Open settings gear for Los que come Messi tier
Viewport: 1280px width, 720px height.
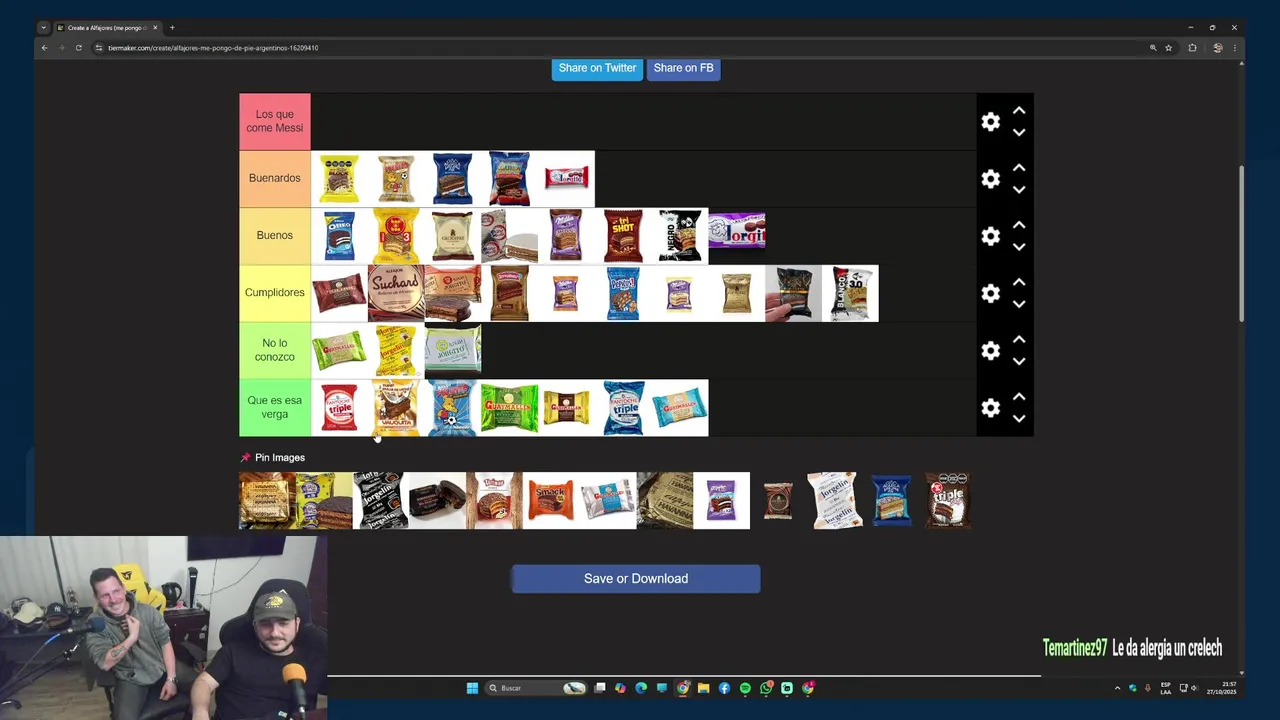point(990,122)
